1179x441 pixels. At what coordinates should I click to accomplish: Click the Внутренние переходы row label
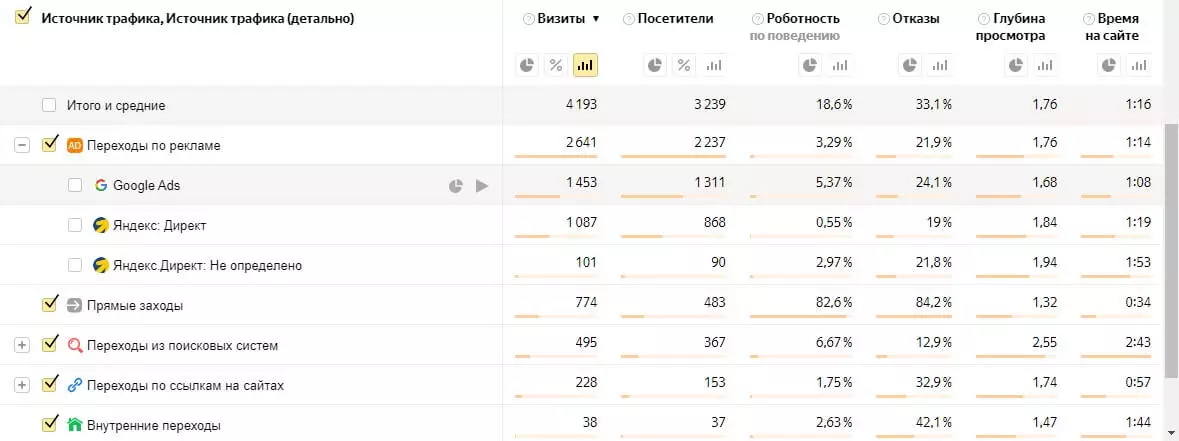pos(153,425)
